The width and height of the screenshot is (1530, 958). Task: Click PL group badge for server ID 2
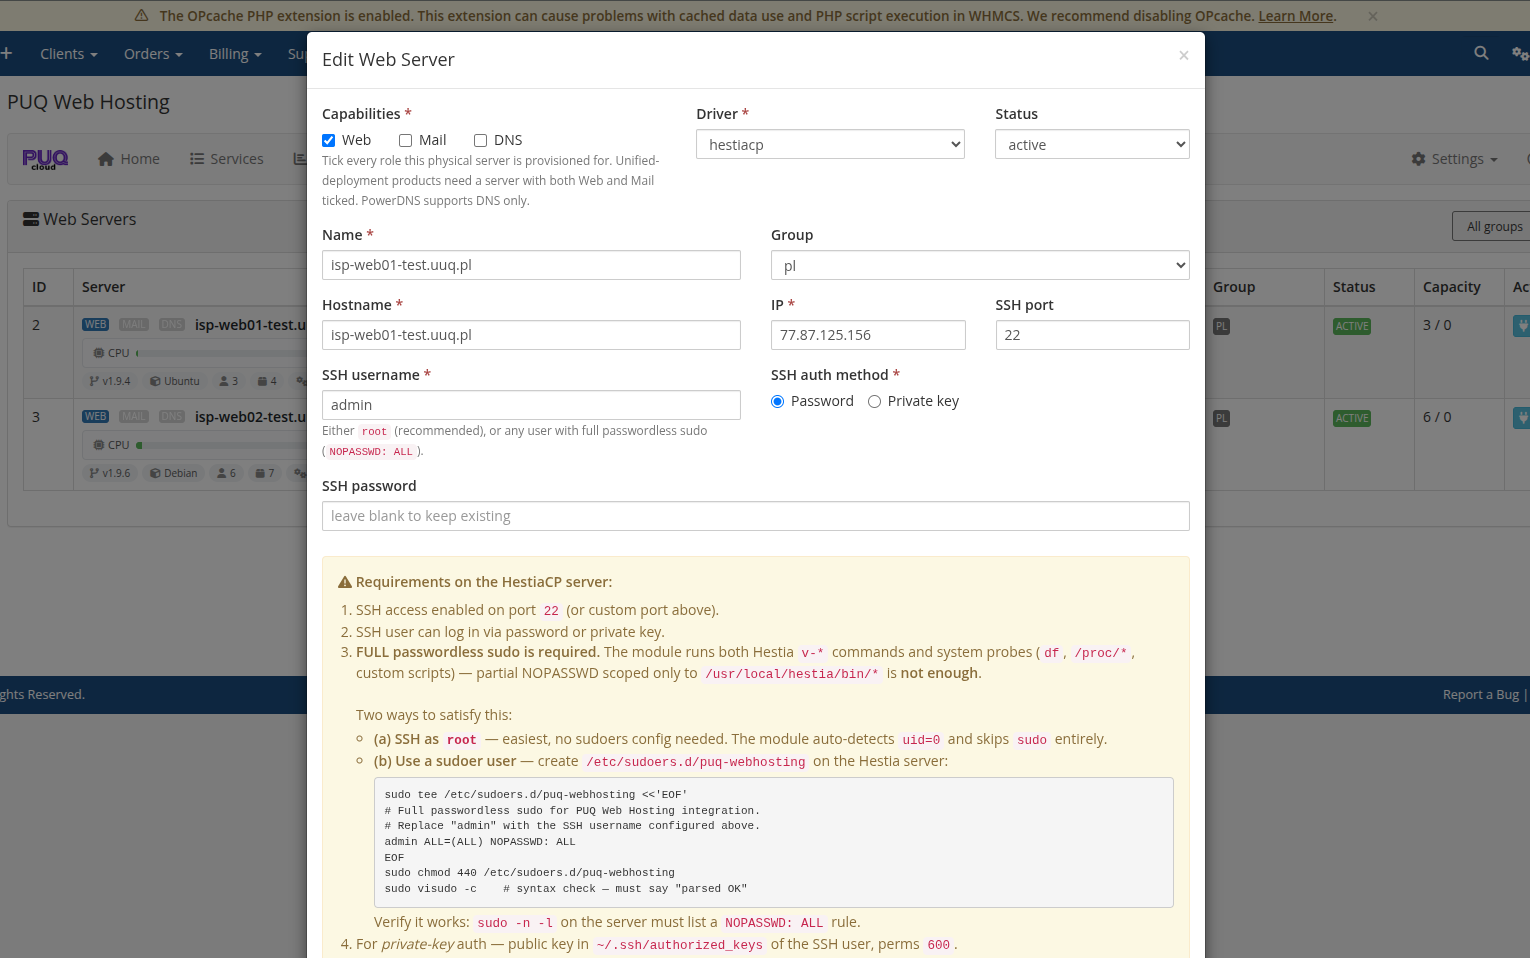pos(1221,326)
